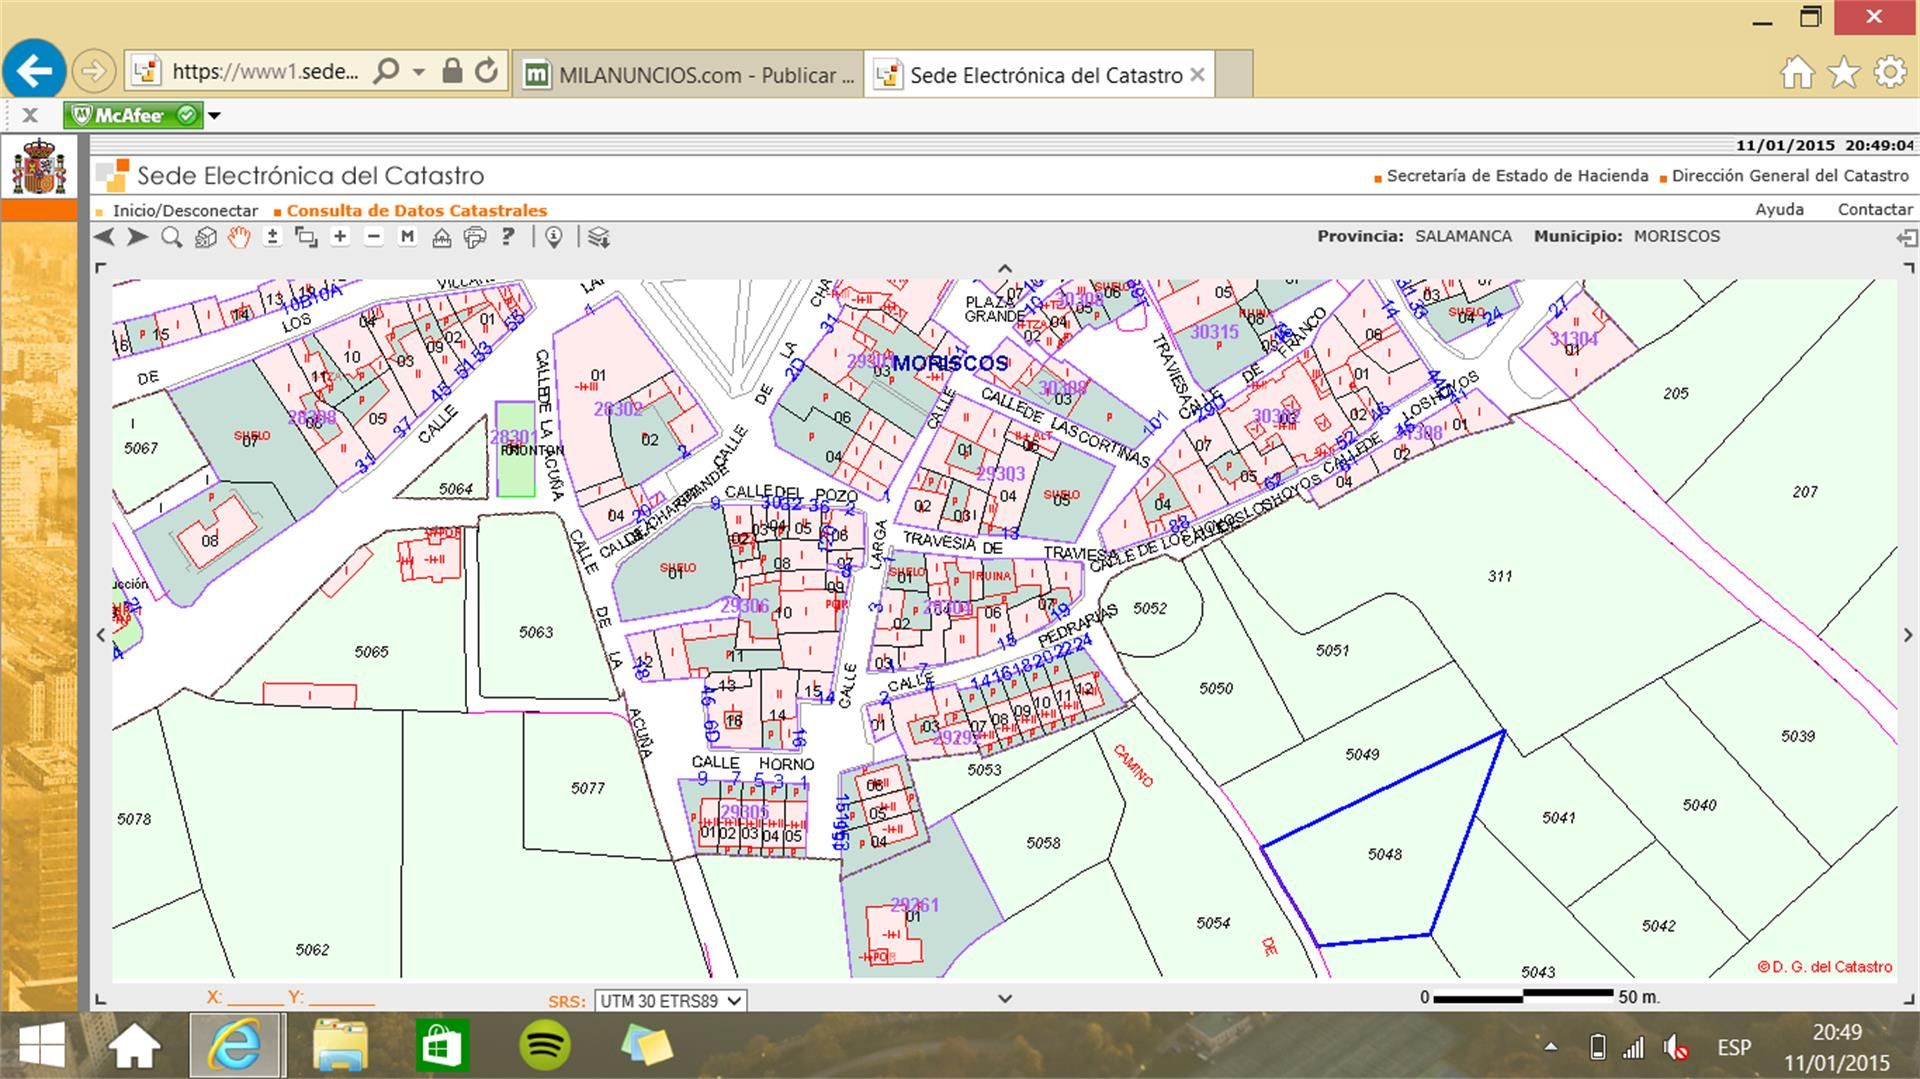Open the cadastral parcel lookup tool
The width and height of the screenshot is (1920, 1079).
pyautogui.click(x=206, y=237)
